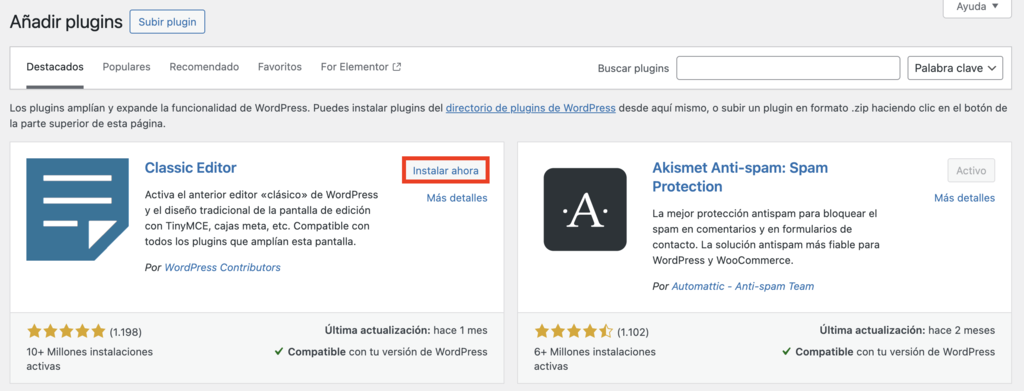Click the Classic Editor five-star rating

(x=66, y=332)
